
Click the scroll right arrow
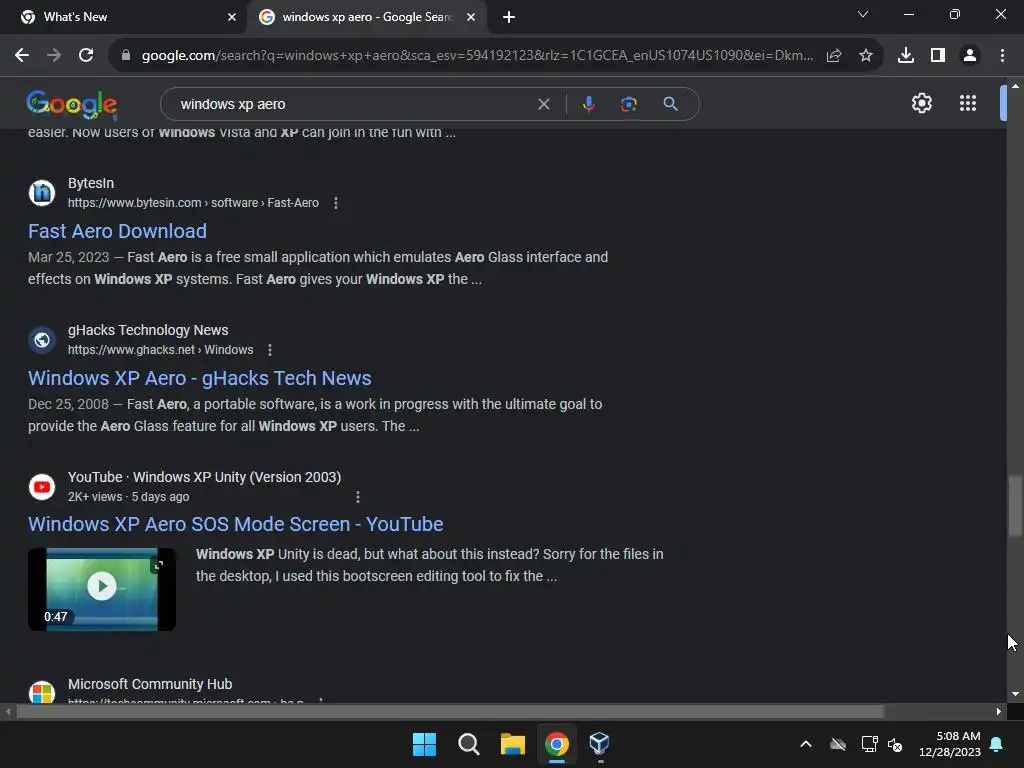(999, 711)
